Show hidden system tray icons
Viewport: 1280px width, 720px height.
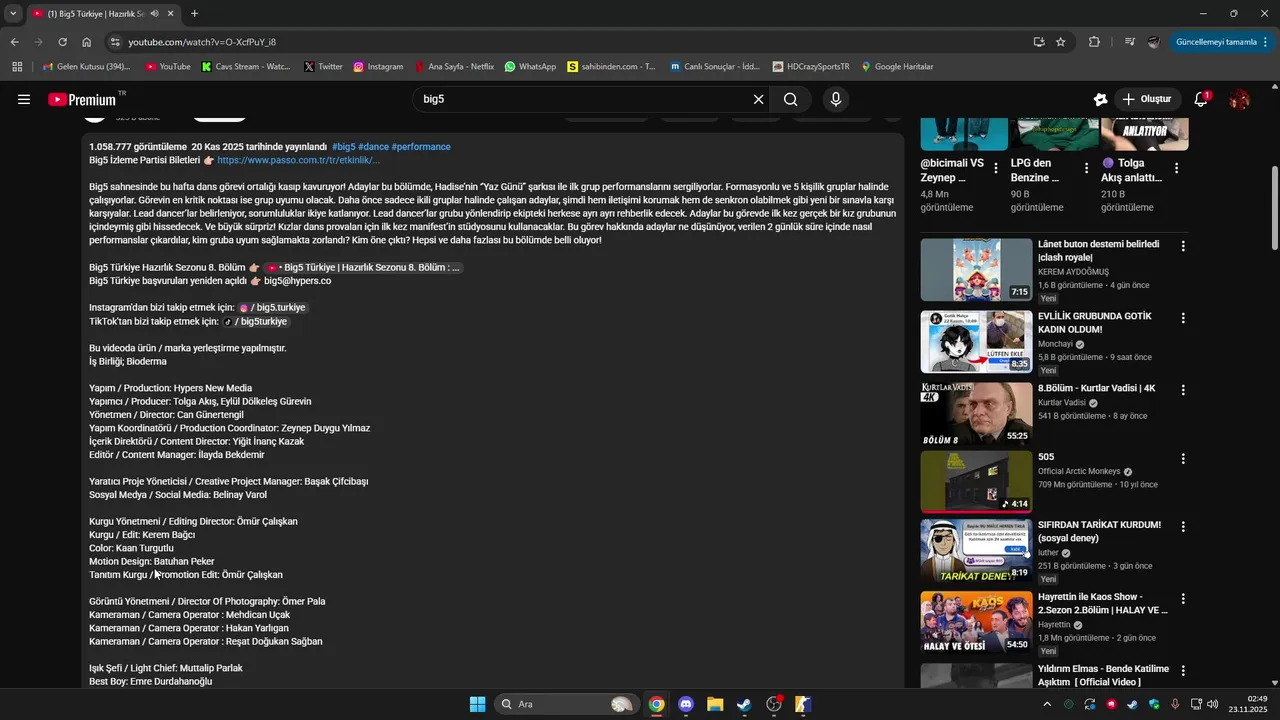pos(1047,704)
